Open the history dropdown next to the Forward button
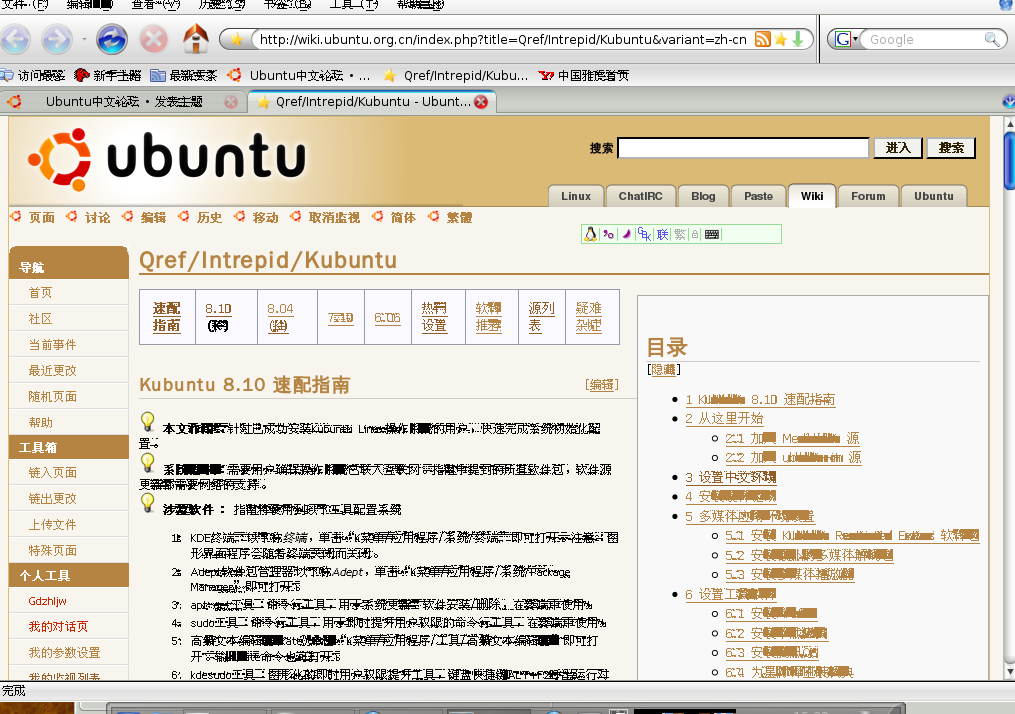This screenshot has width=1015, height=714. coord(84,39)
